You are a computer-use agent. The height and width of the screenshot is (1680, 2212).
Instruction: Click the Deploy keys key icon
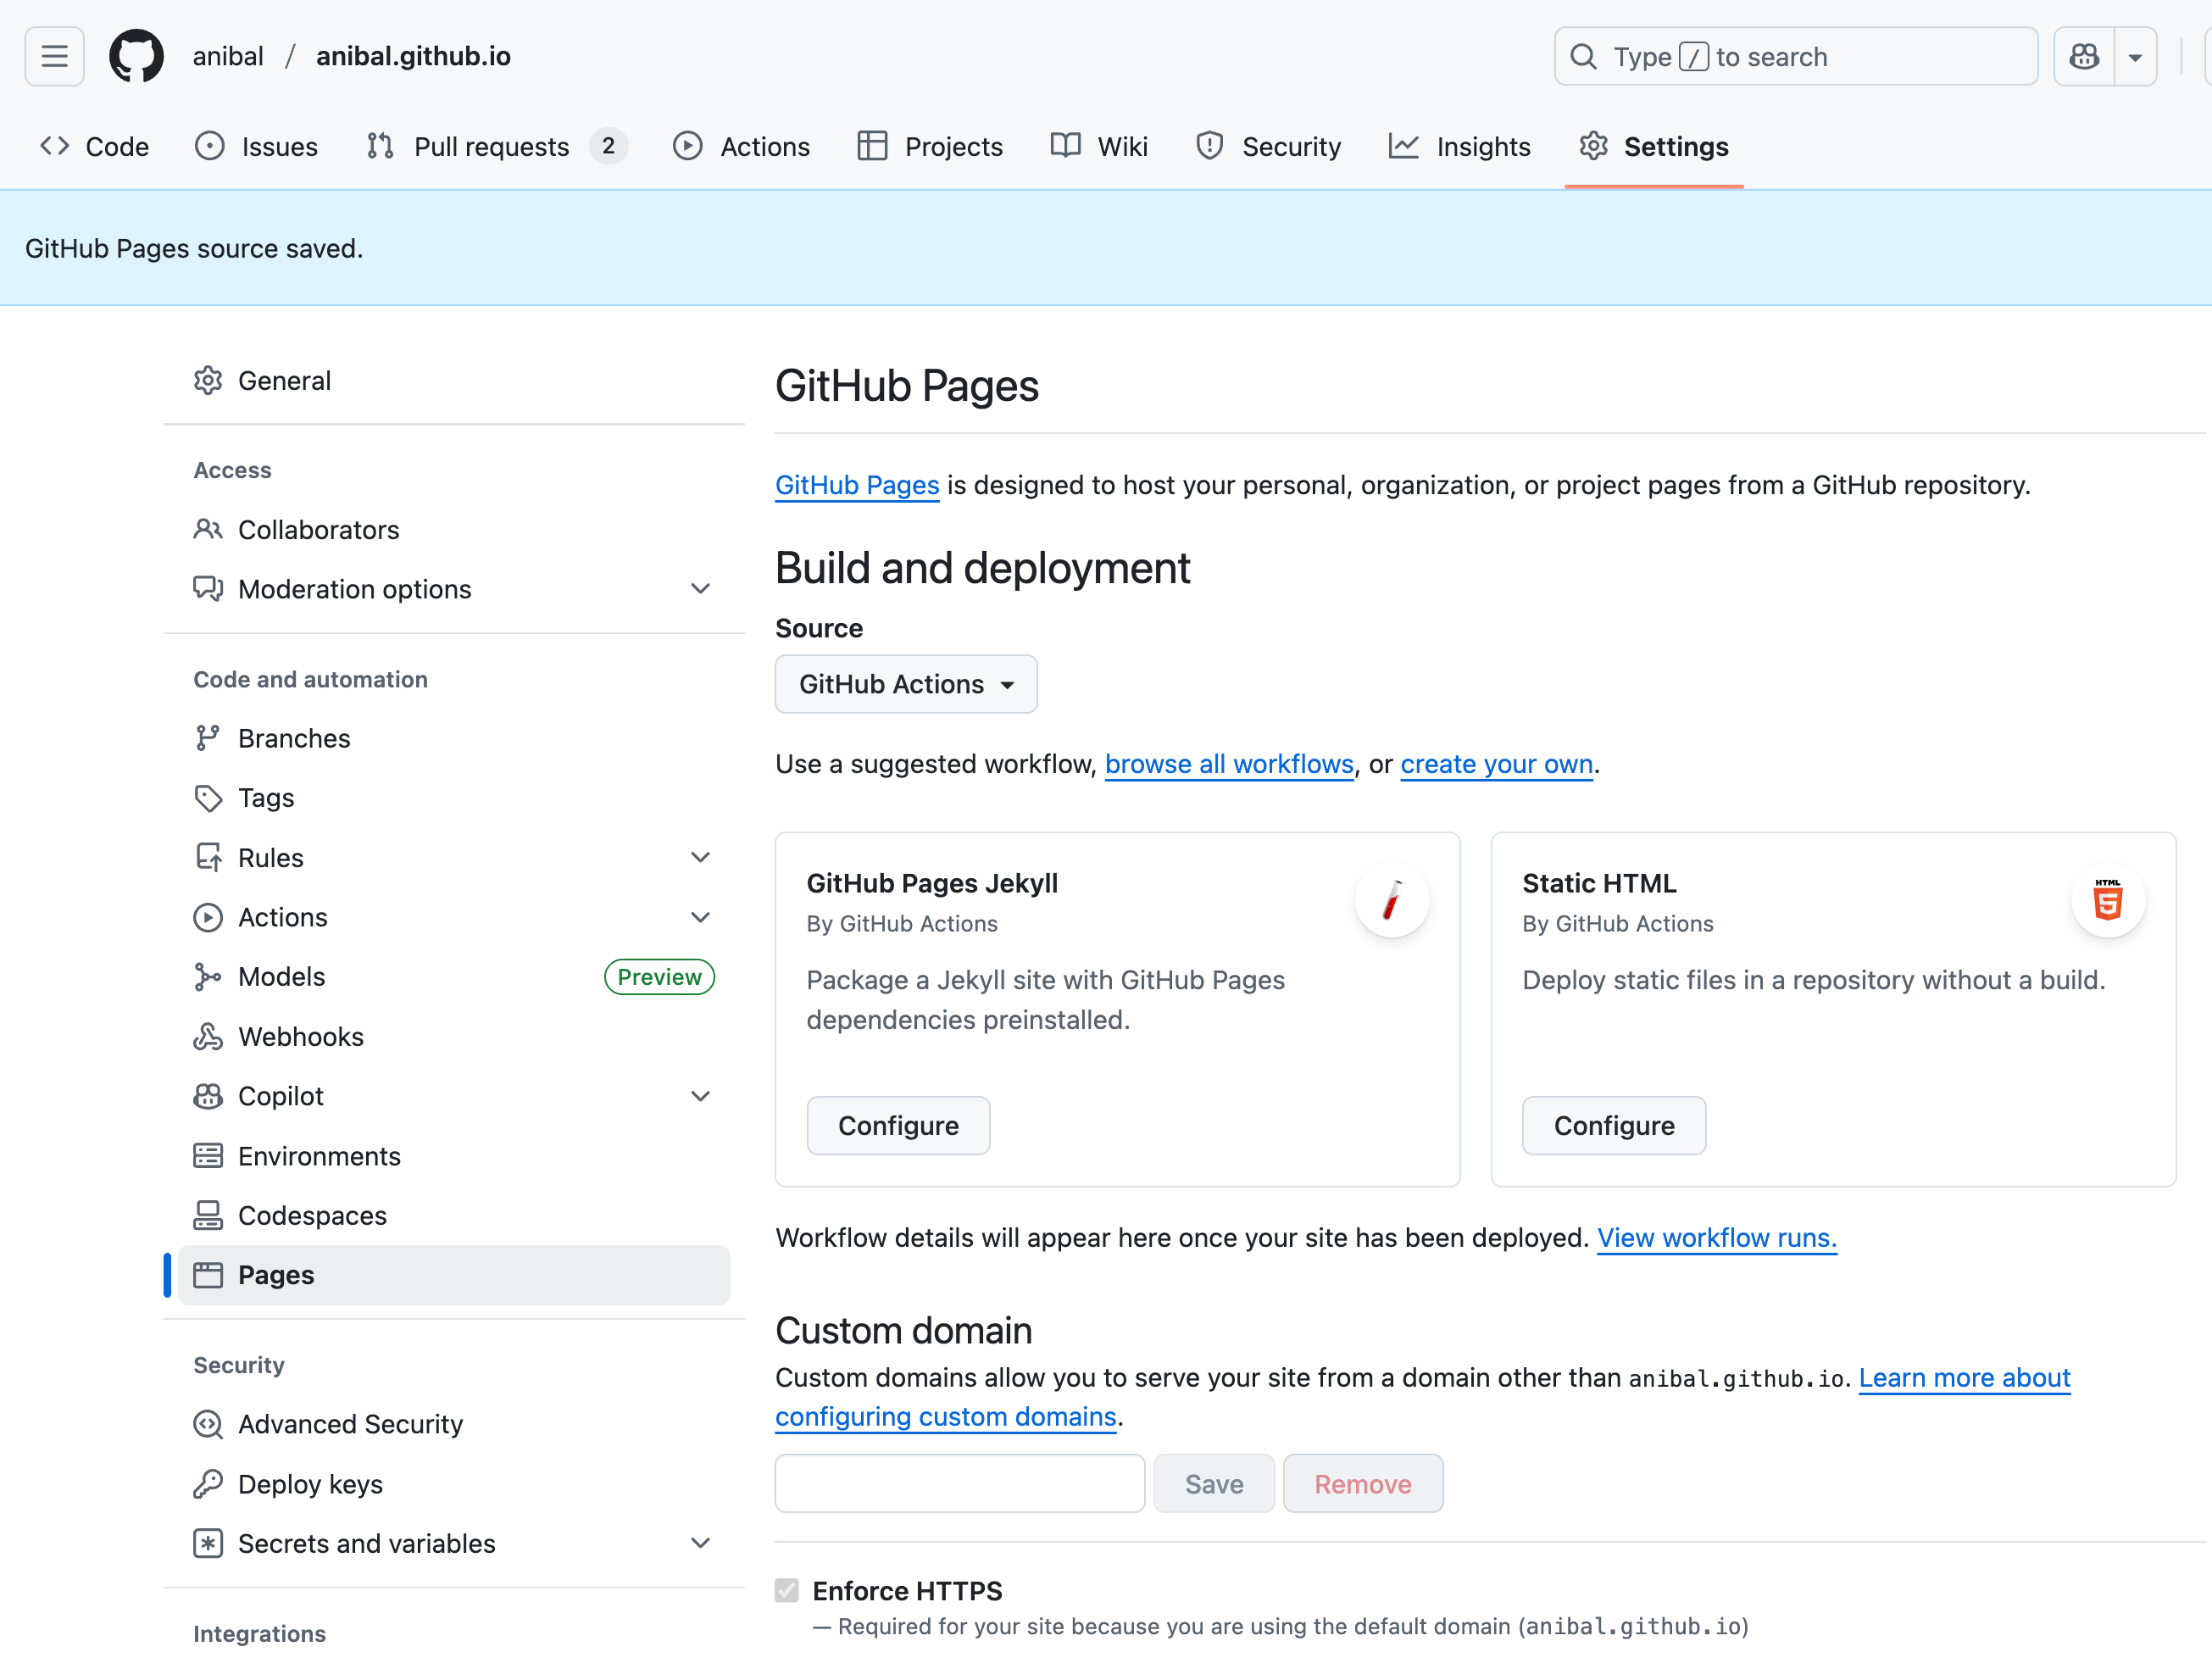208,1484
